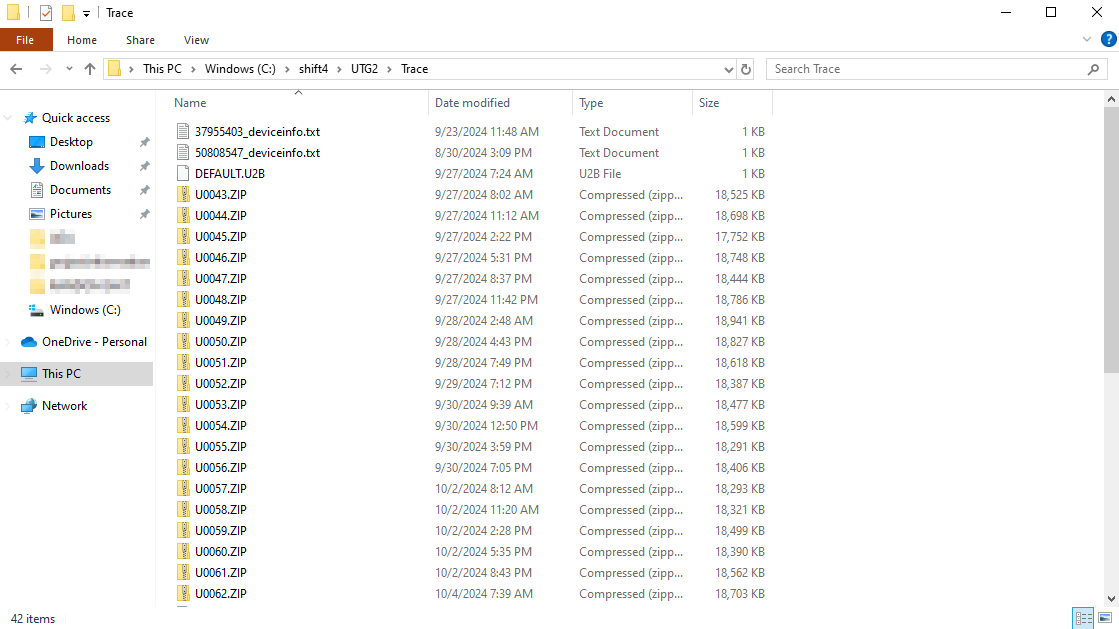Refresh the Trace folder view
The width and height of the screenshot is (1119, 629).
[x=746, y=69]
